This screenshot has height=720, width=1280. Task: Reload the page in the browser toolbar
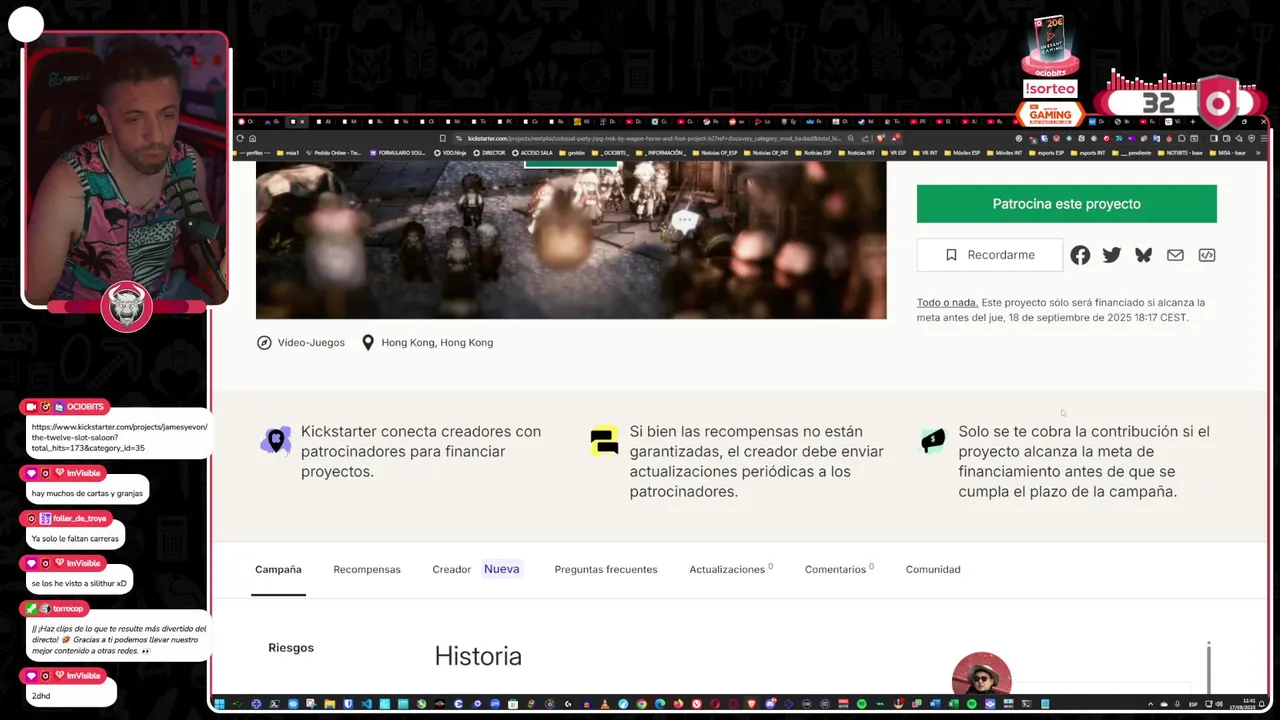pos(240,138)
